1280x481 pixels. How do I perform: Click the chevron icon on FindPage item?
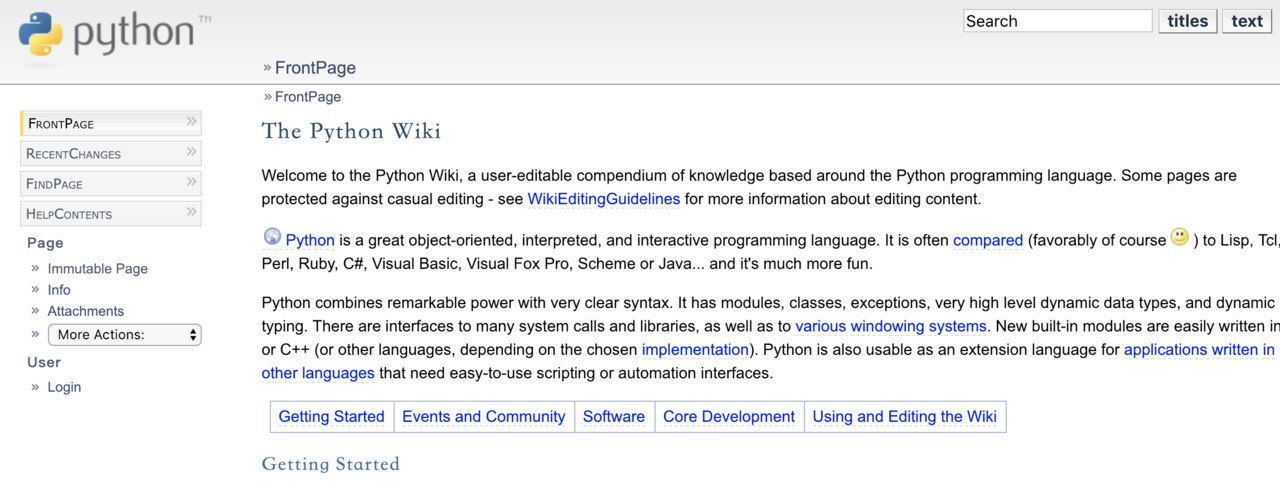pos(191,182)
